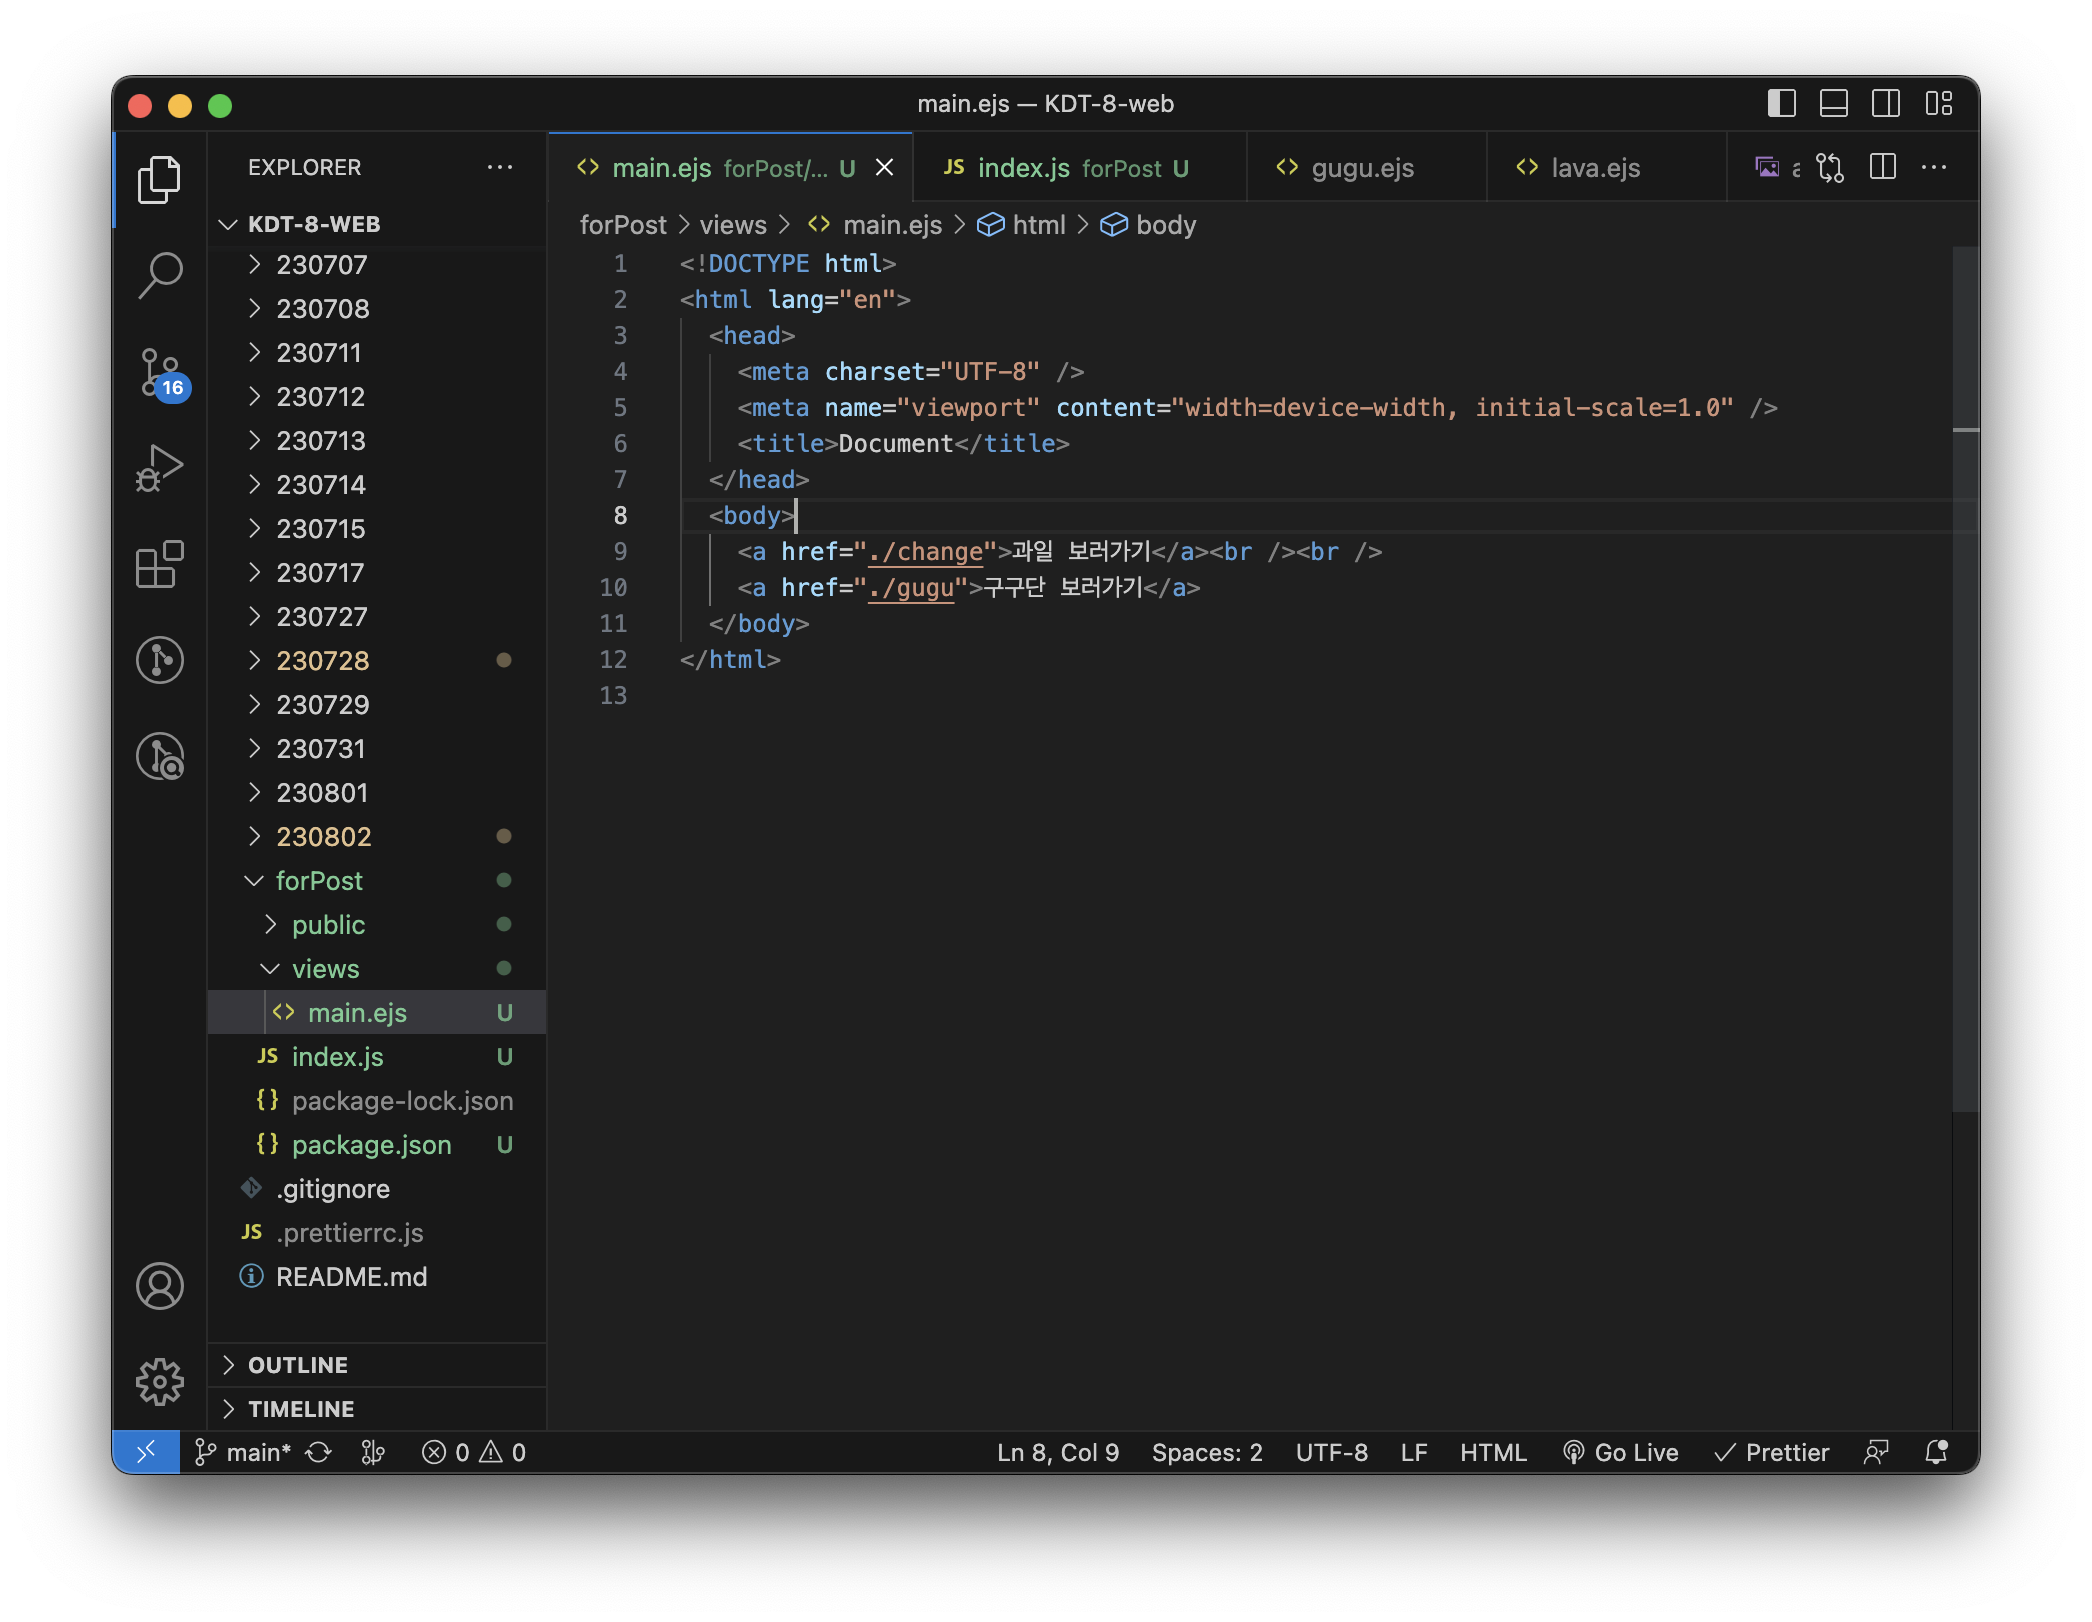This screenshot has width=2092, height=1622.
Task: Click the Prettier status item
Action: (1771, 1452)
